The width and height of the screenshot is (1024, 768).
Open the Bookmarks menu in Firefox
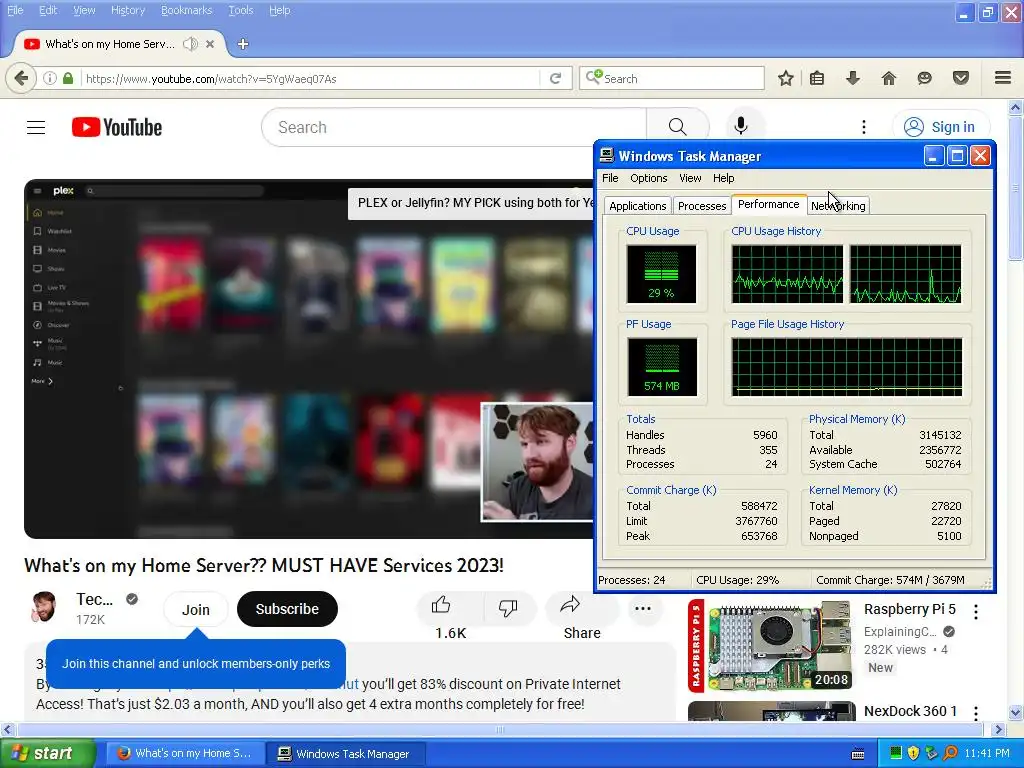(x=186, y=10)
